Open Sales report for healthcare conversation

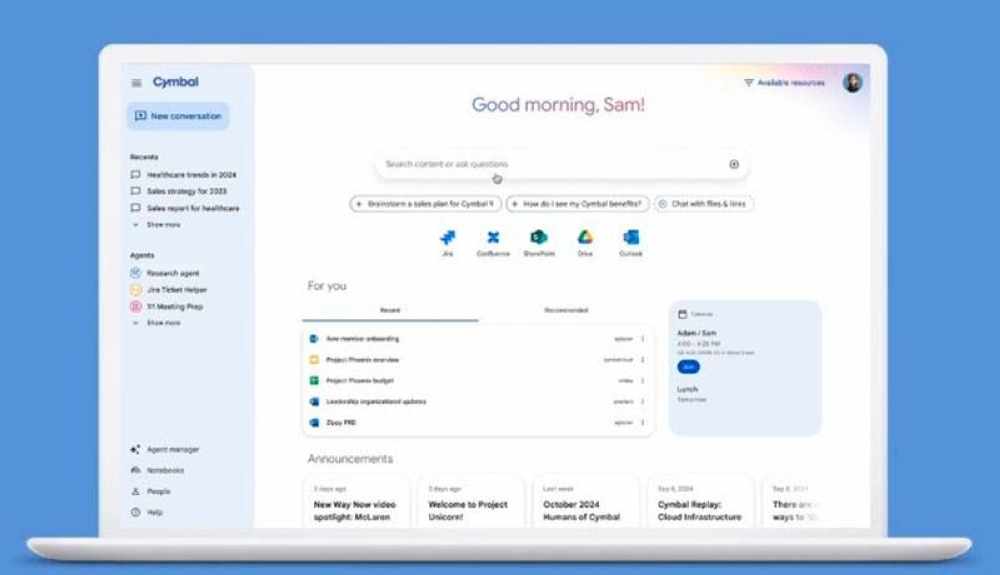185,208
